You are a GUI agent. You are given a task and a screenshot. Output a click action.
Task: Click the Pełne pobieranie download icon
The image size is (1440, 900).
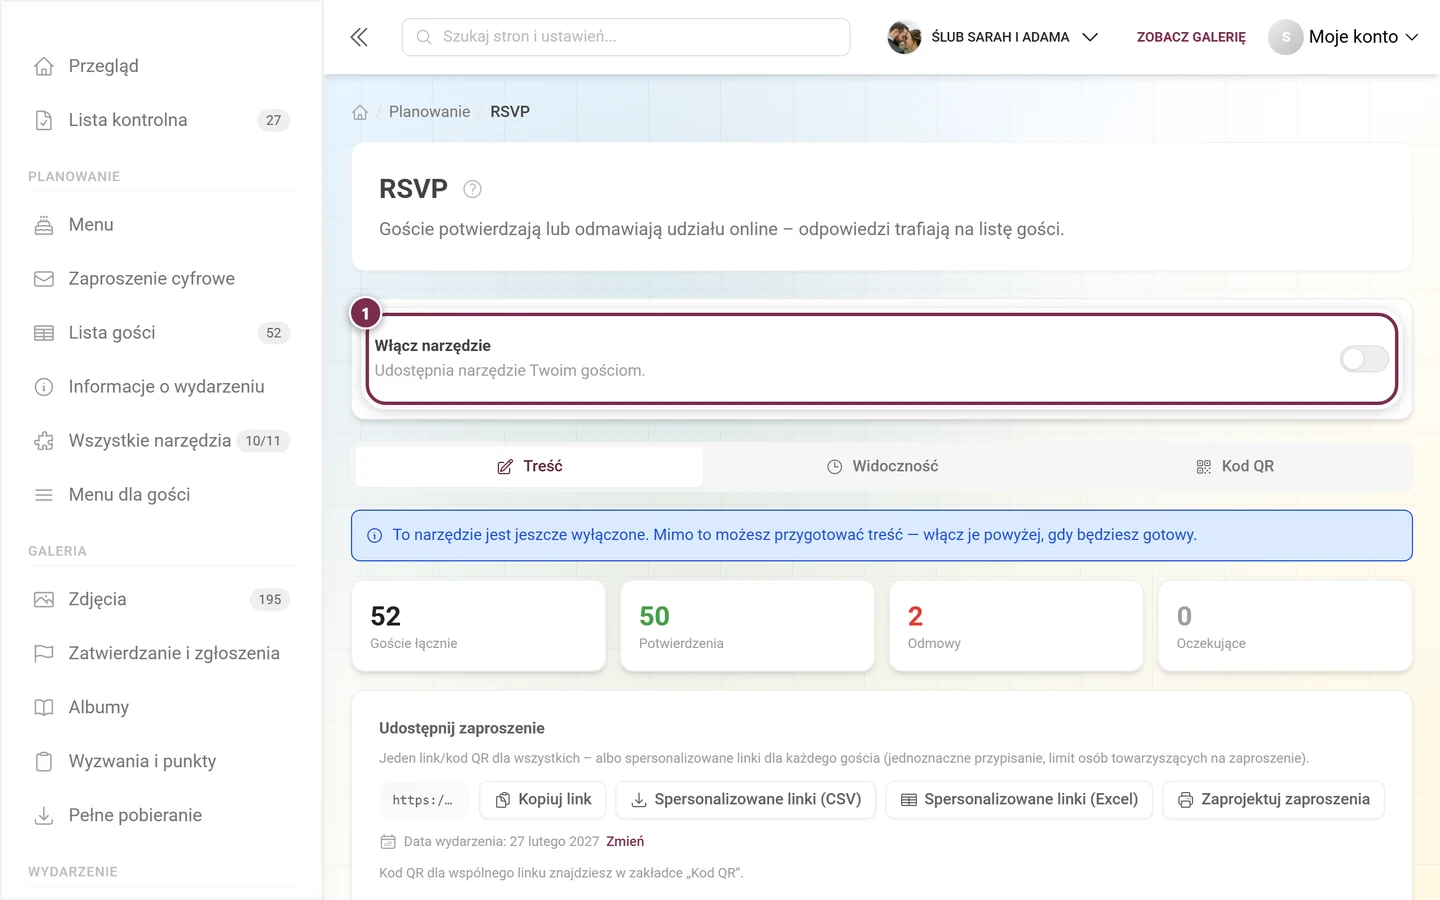44,816
